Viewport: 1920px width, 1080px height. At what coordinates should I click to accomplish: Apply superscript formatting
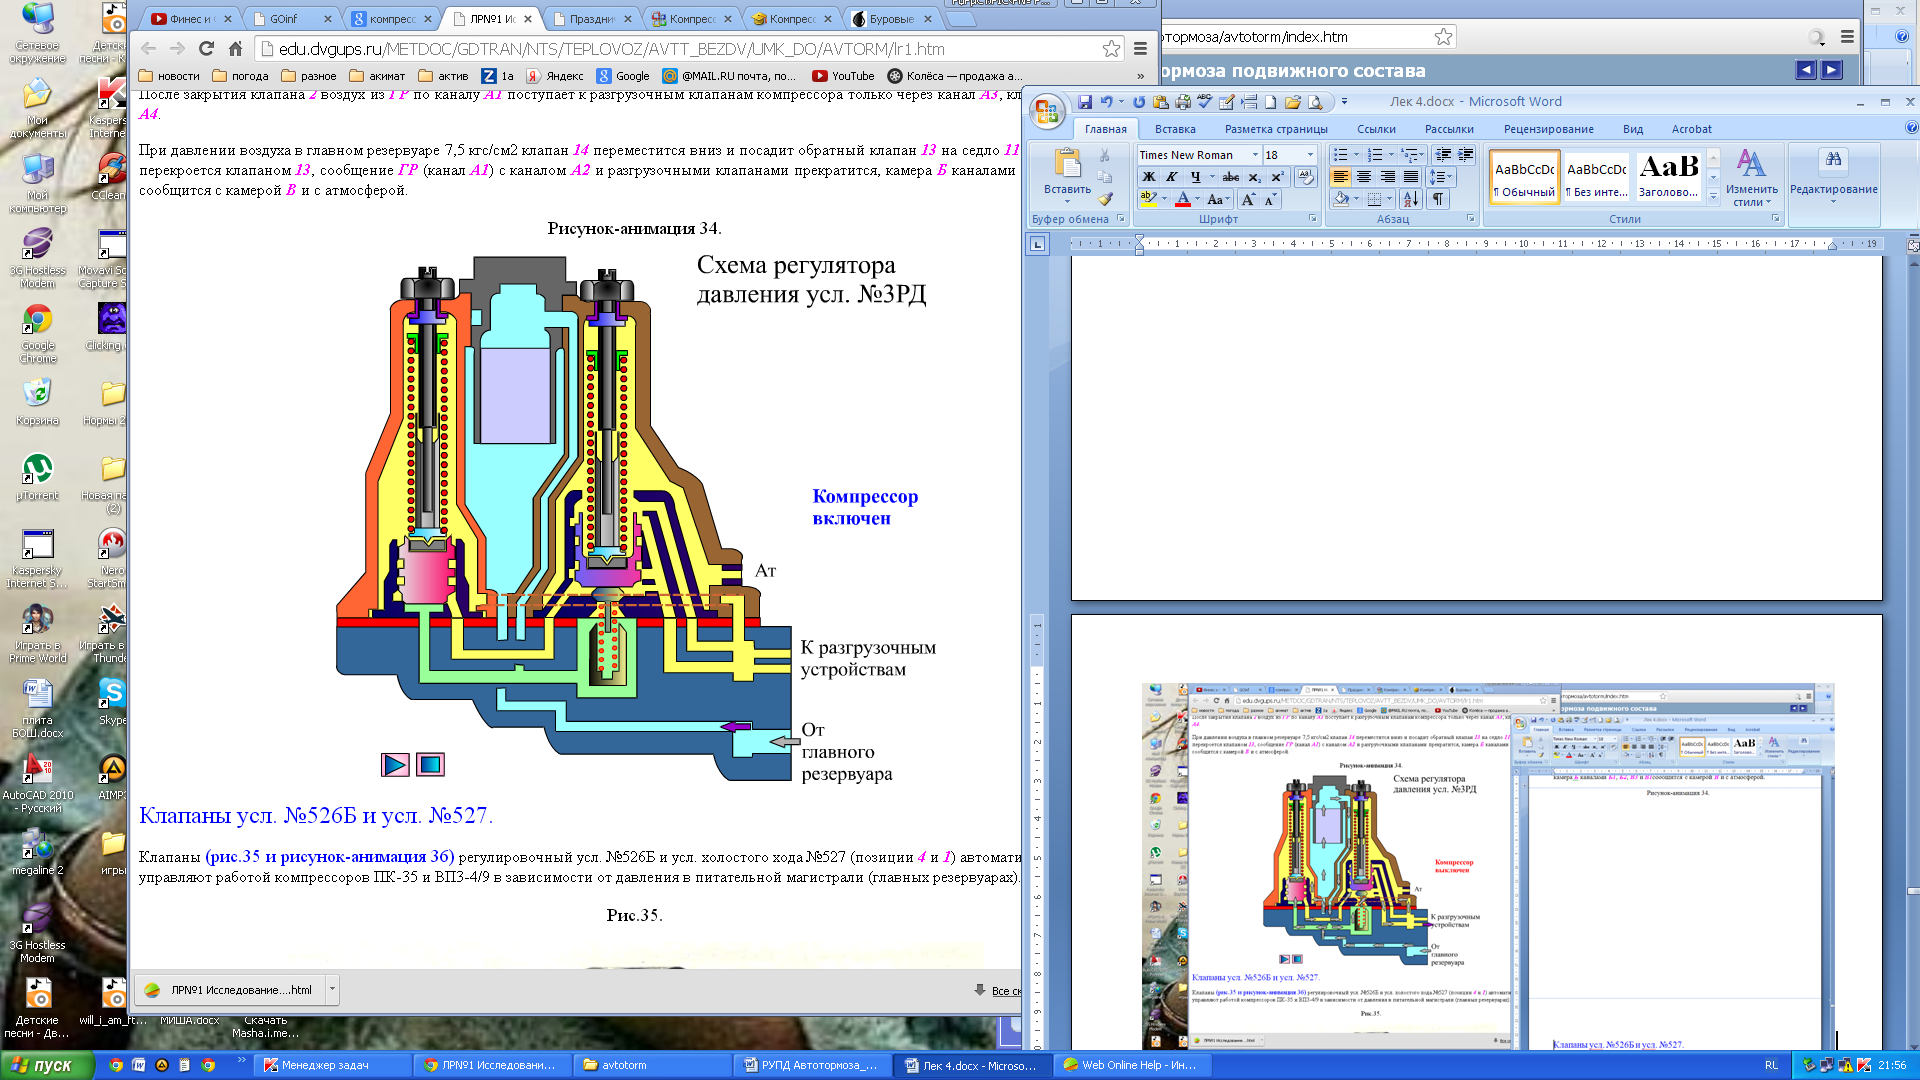point(1277,177)
